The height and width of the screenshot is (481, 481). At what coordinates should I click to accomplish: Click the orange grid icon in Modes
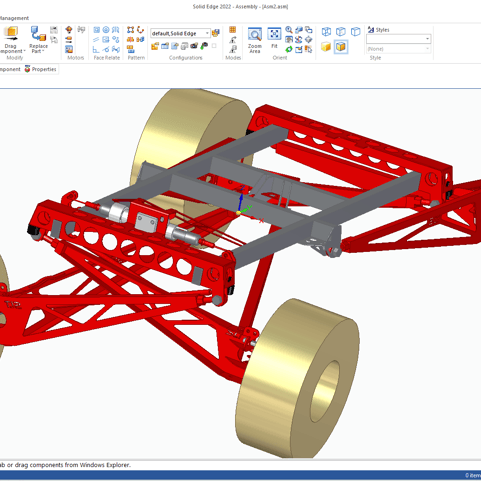[232, 30]
